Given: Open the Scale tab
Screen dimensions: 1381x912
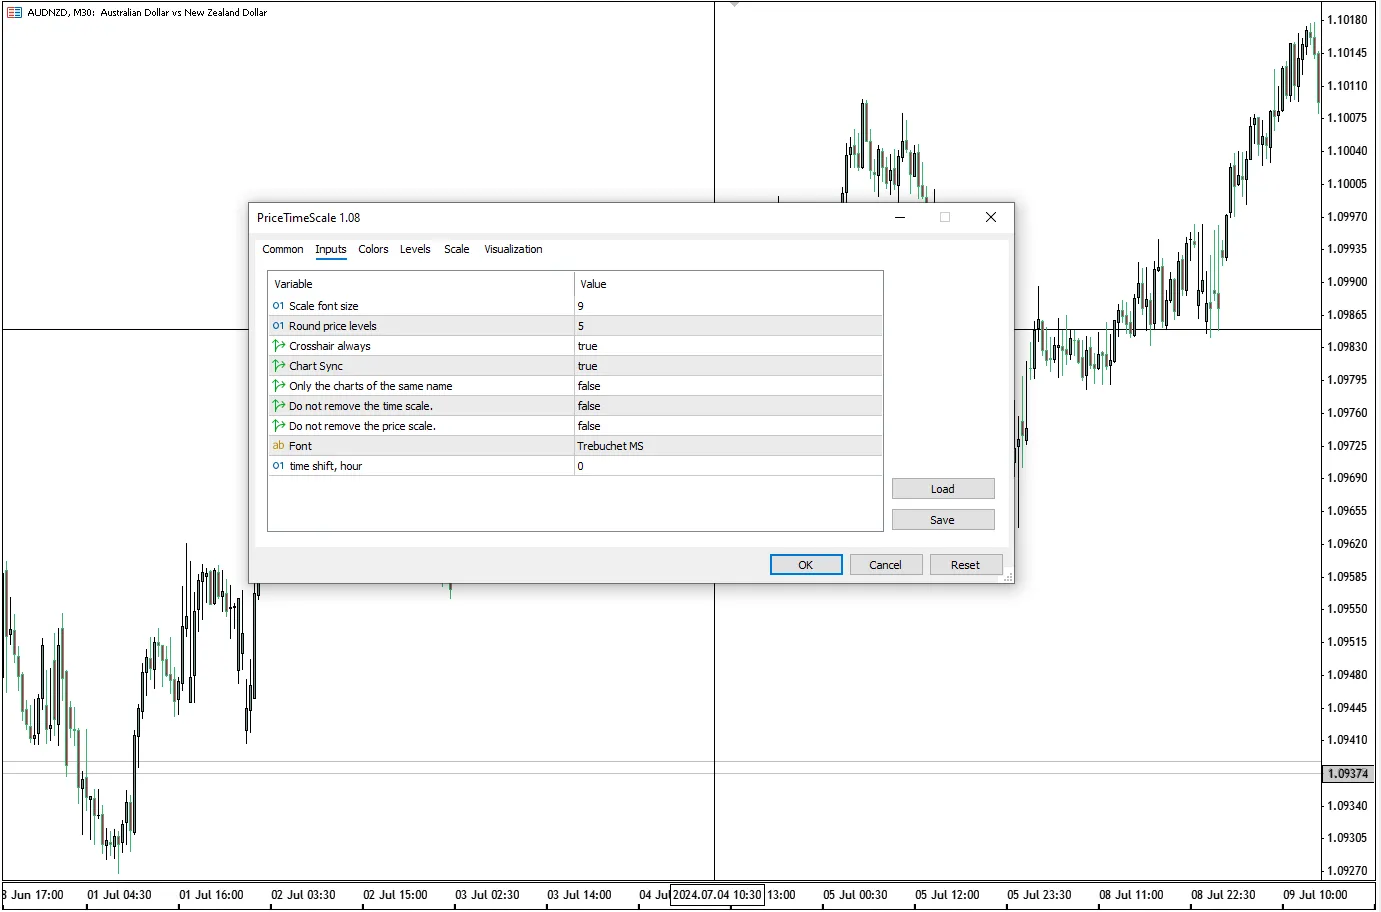Looking at the screenshot, I should 457,249.
